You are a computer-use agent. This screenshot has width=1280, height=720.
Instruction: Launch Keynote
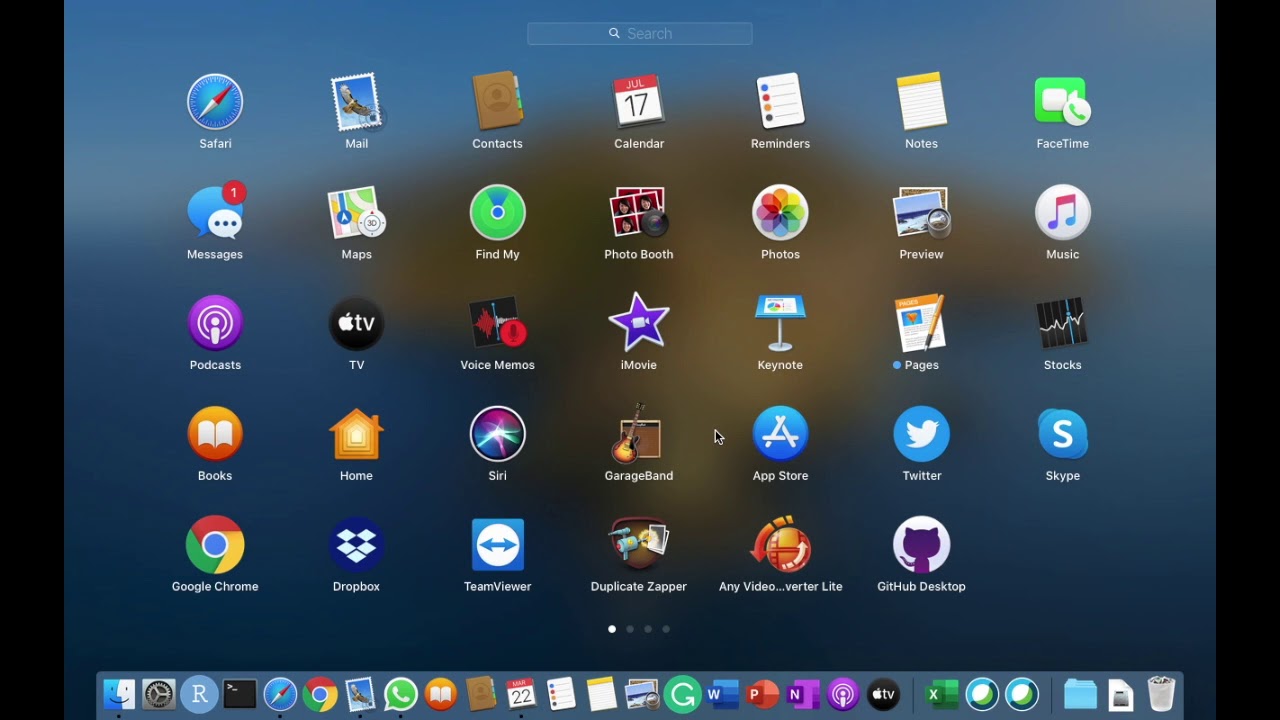[x=780, y=323]
